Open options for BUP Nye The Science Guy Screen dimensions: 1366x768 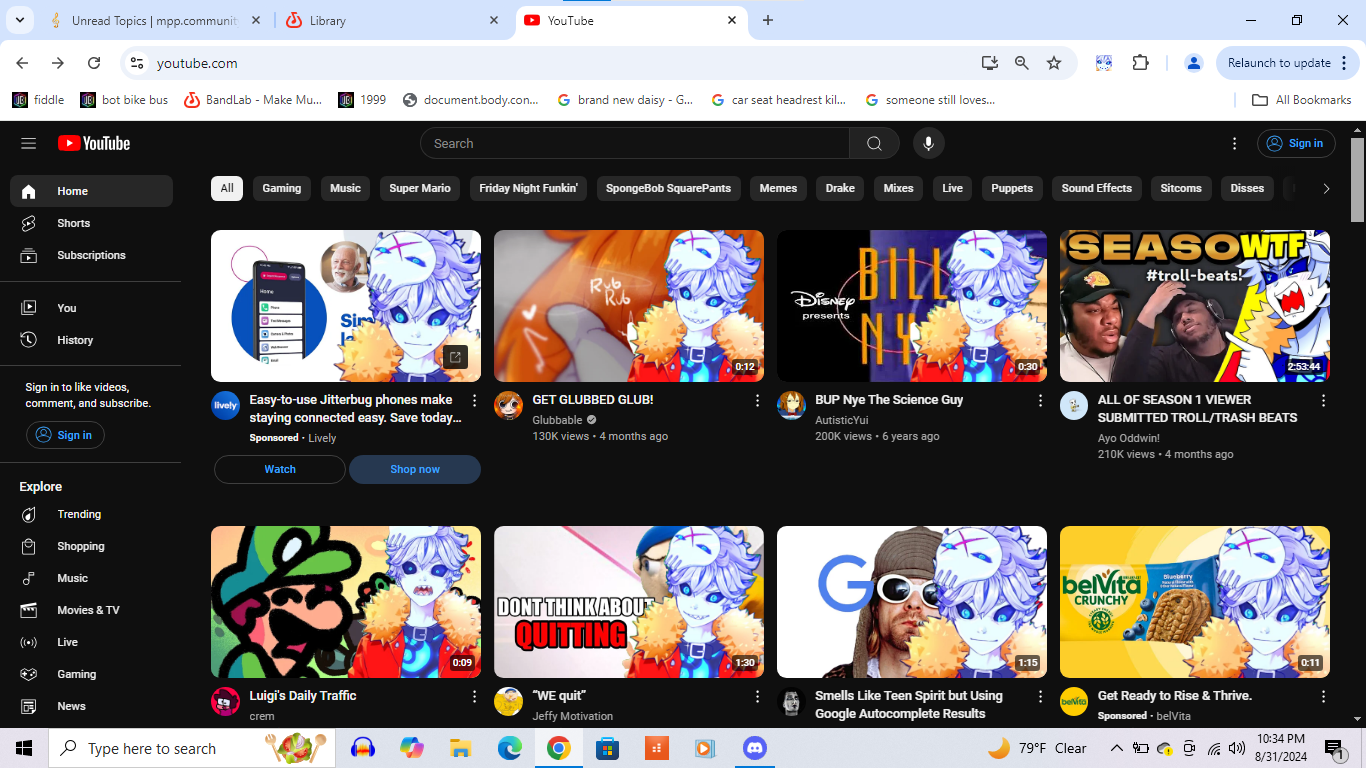pyautogui.click(x=1040, y=400)
